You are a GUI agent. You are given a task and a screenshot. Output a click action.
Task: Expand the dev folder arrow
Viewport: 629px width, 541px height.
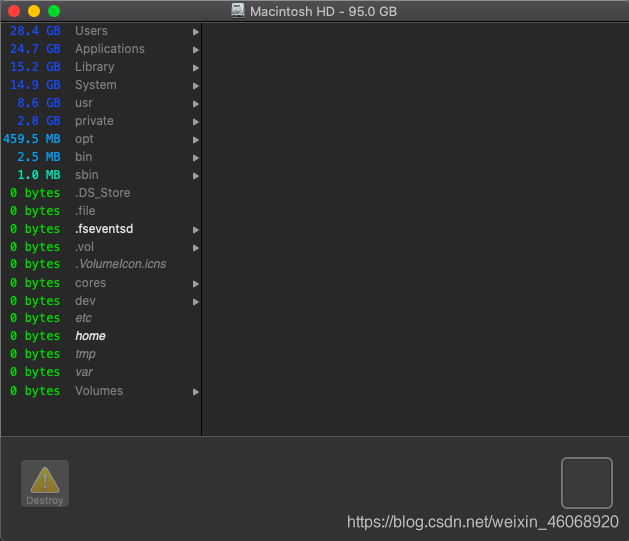[x=196, y=302]
